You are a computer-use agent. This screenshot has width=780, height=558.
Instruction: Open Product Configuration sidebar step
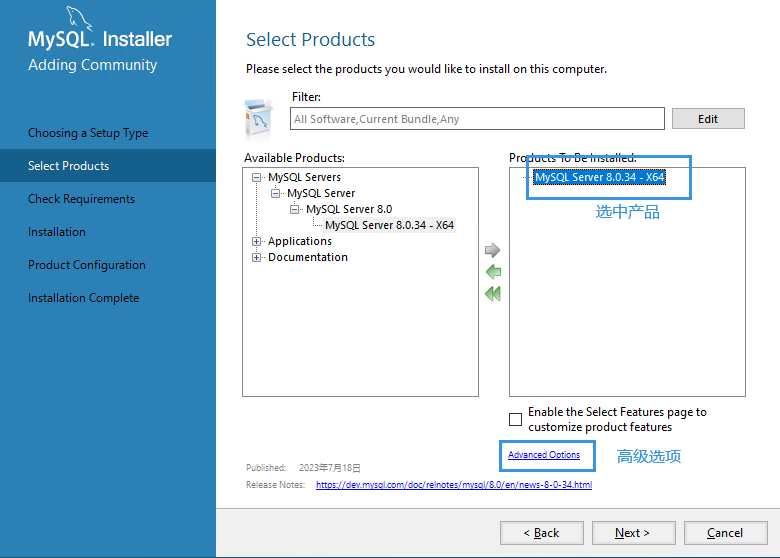click(x=87, y=265)
